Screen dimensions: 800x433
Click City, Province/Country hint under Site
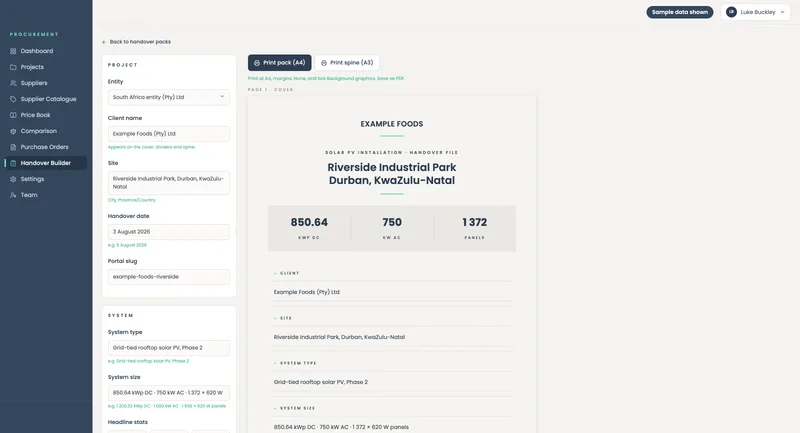tap(132, 200)
